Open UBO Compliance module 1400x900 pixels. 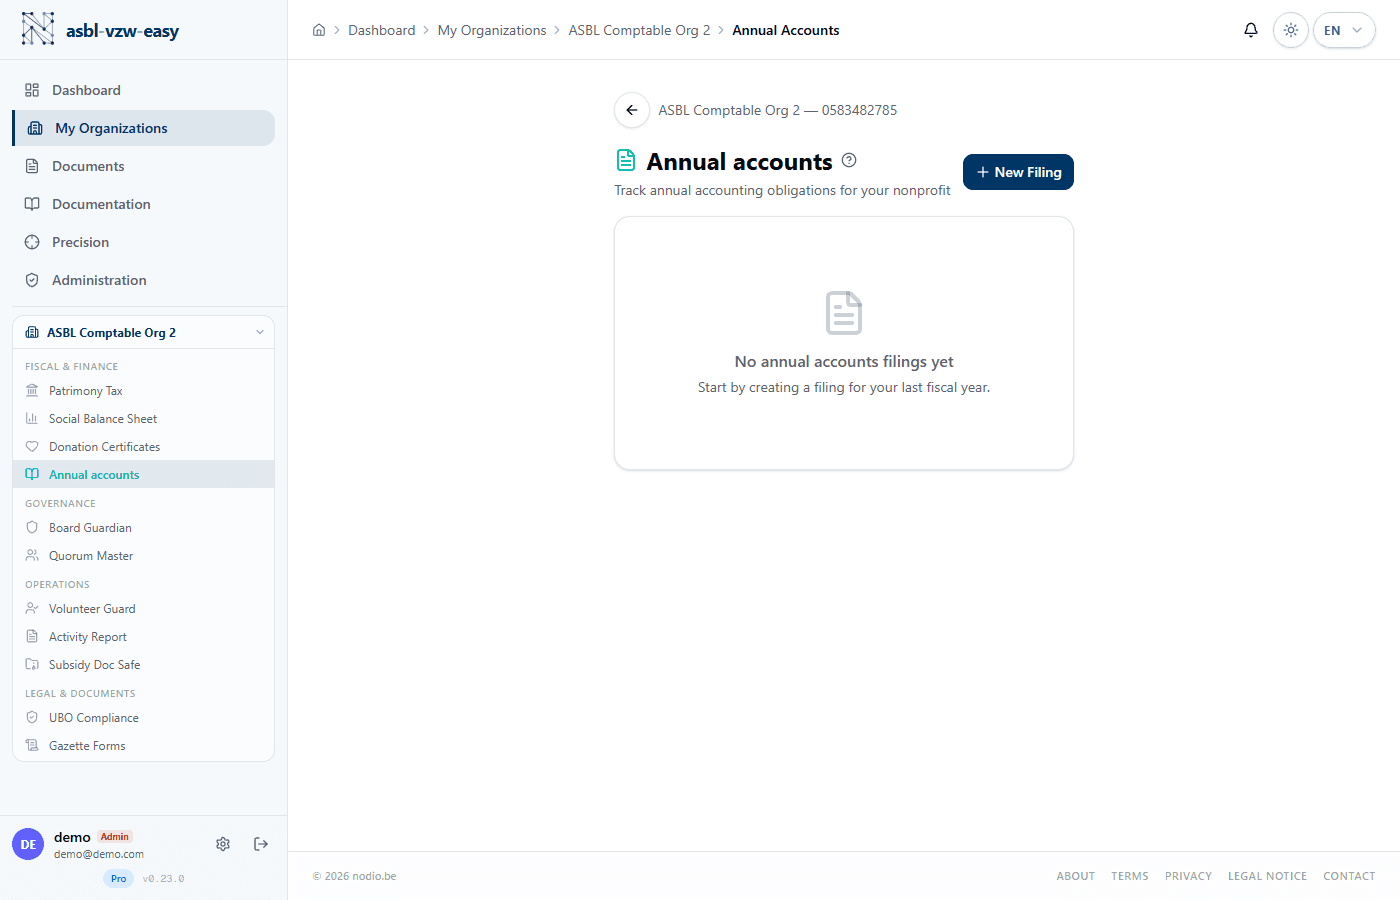[x=144, y=718]
